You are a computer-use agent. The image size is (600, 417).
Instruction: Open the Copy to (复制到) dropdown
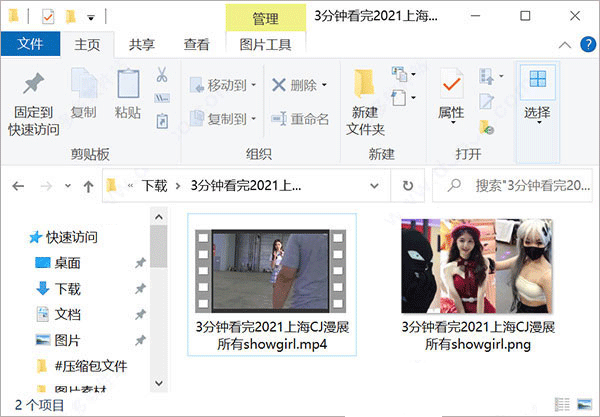coord(253,119)
